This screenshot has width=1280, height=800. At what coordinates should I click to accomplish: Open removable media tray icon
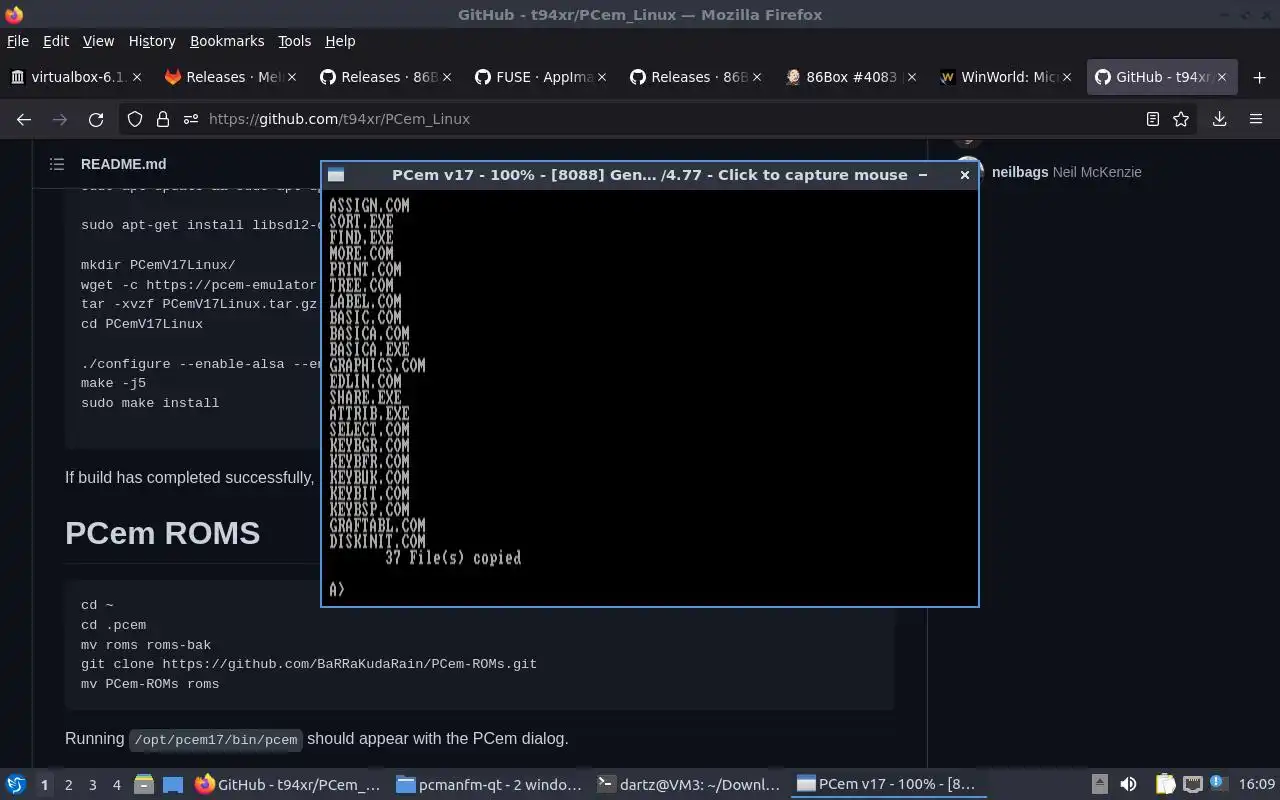(x=1099, y=785)
